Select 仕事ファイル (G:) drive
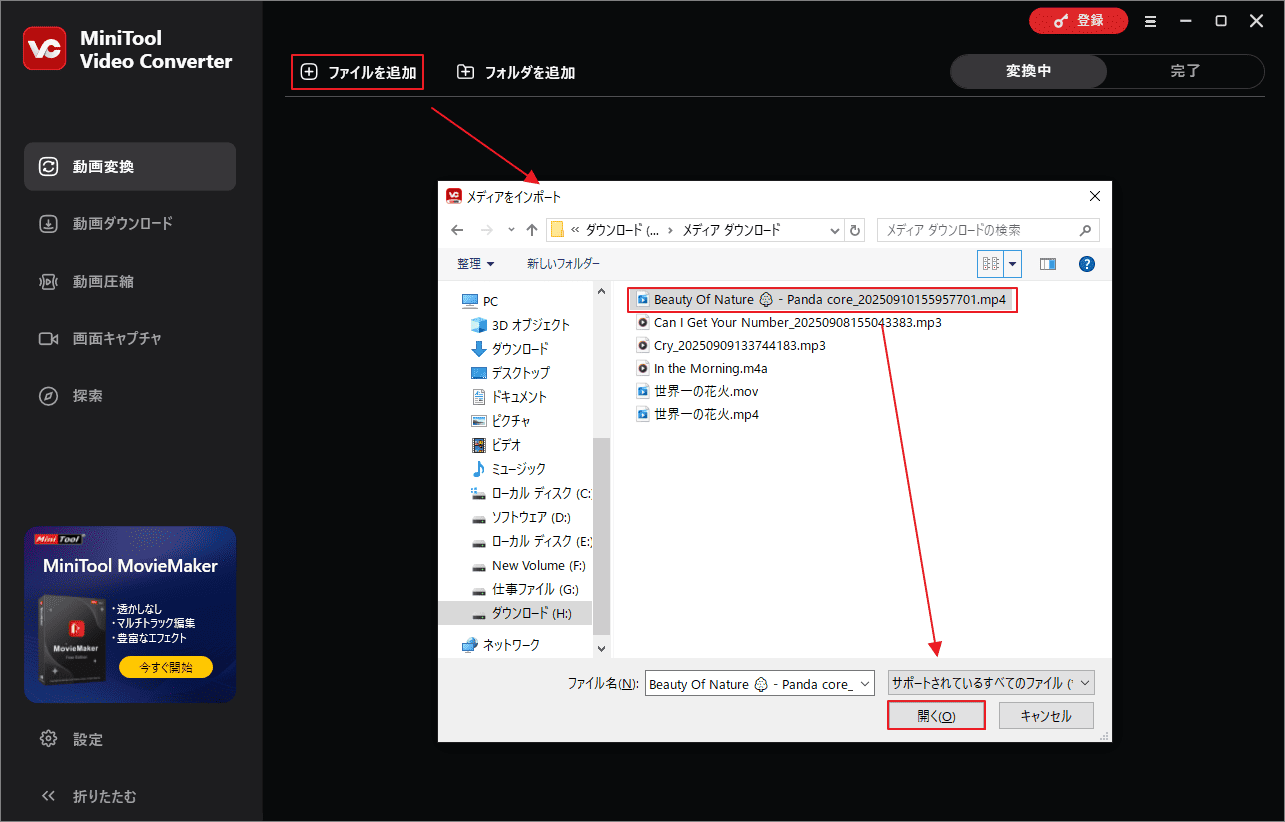This screenshot has height=822, width=1285. pyautogui.click(x=525, y=589)
